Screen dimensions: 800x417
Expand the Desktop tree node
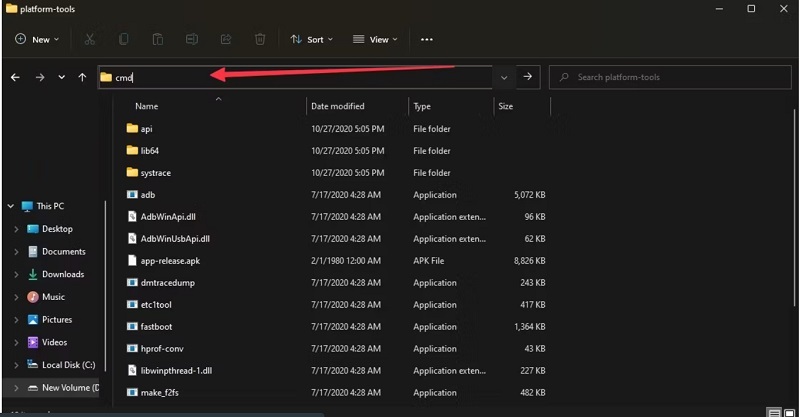click(x=17, y=229)
